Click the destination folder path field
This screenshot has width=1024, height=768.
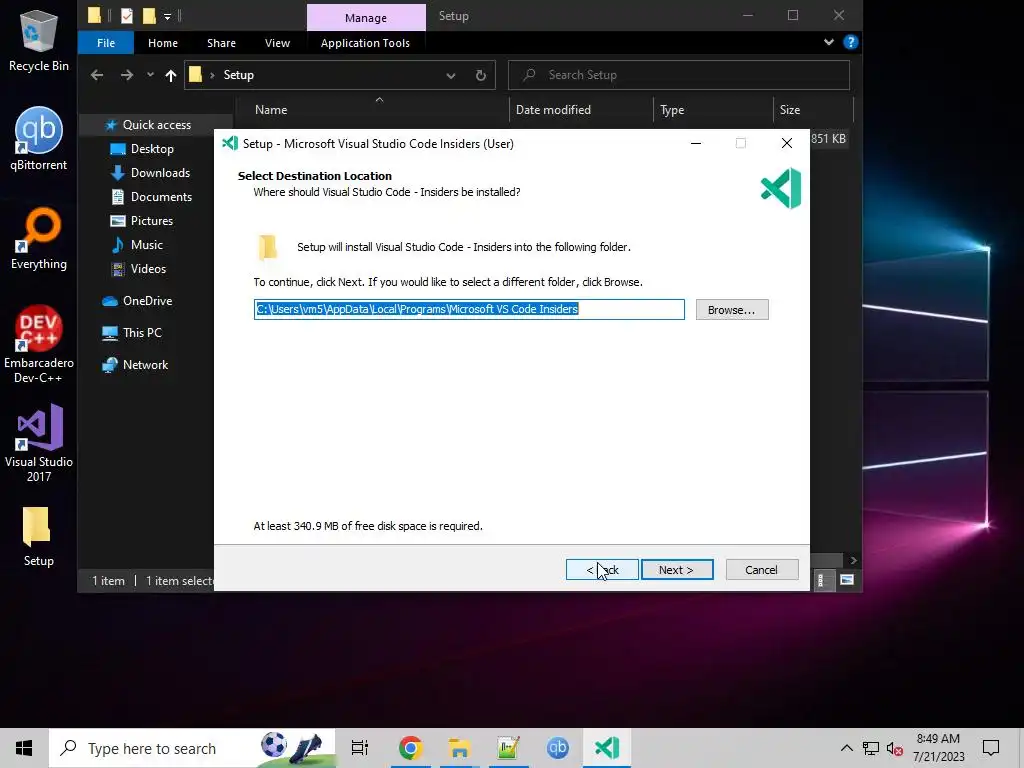pos(469,310)
